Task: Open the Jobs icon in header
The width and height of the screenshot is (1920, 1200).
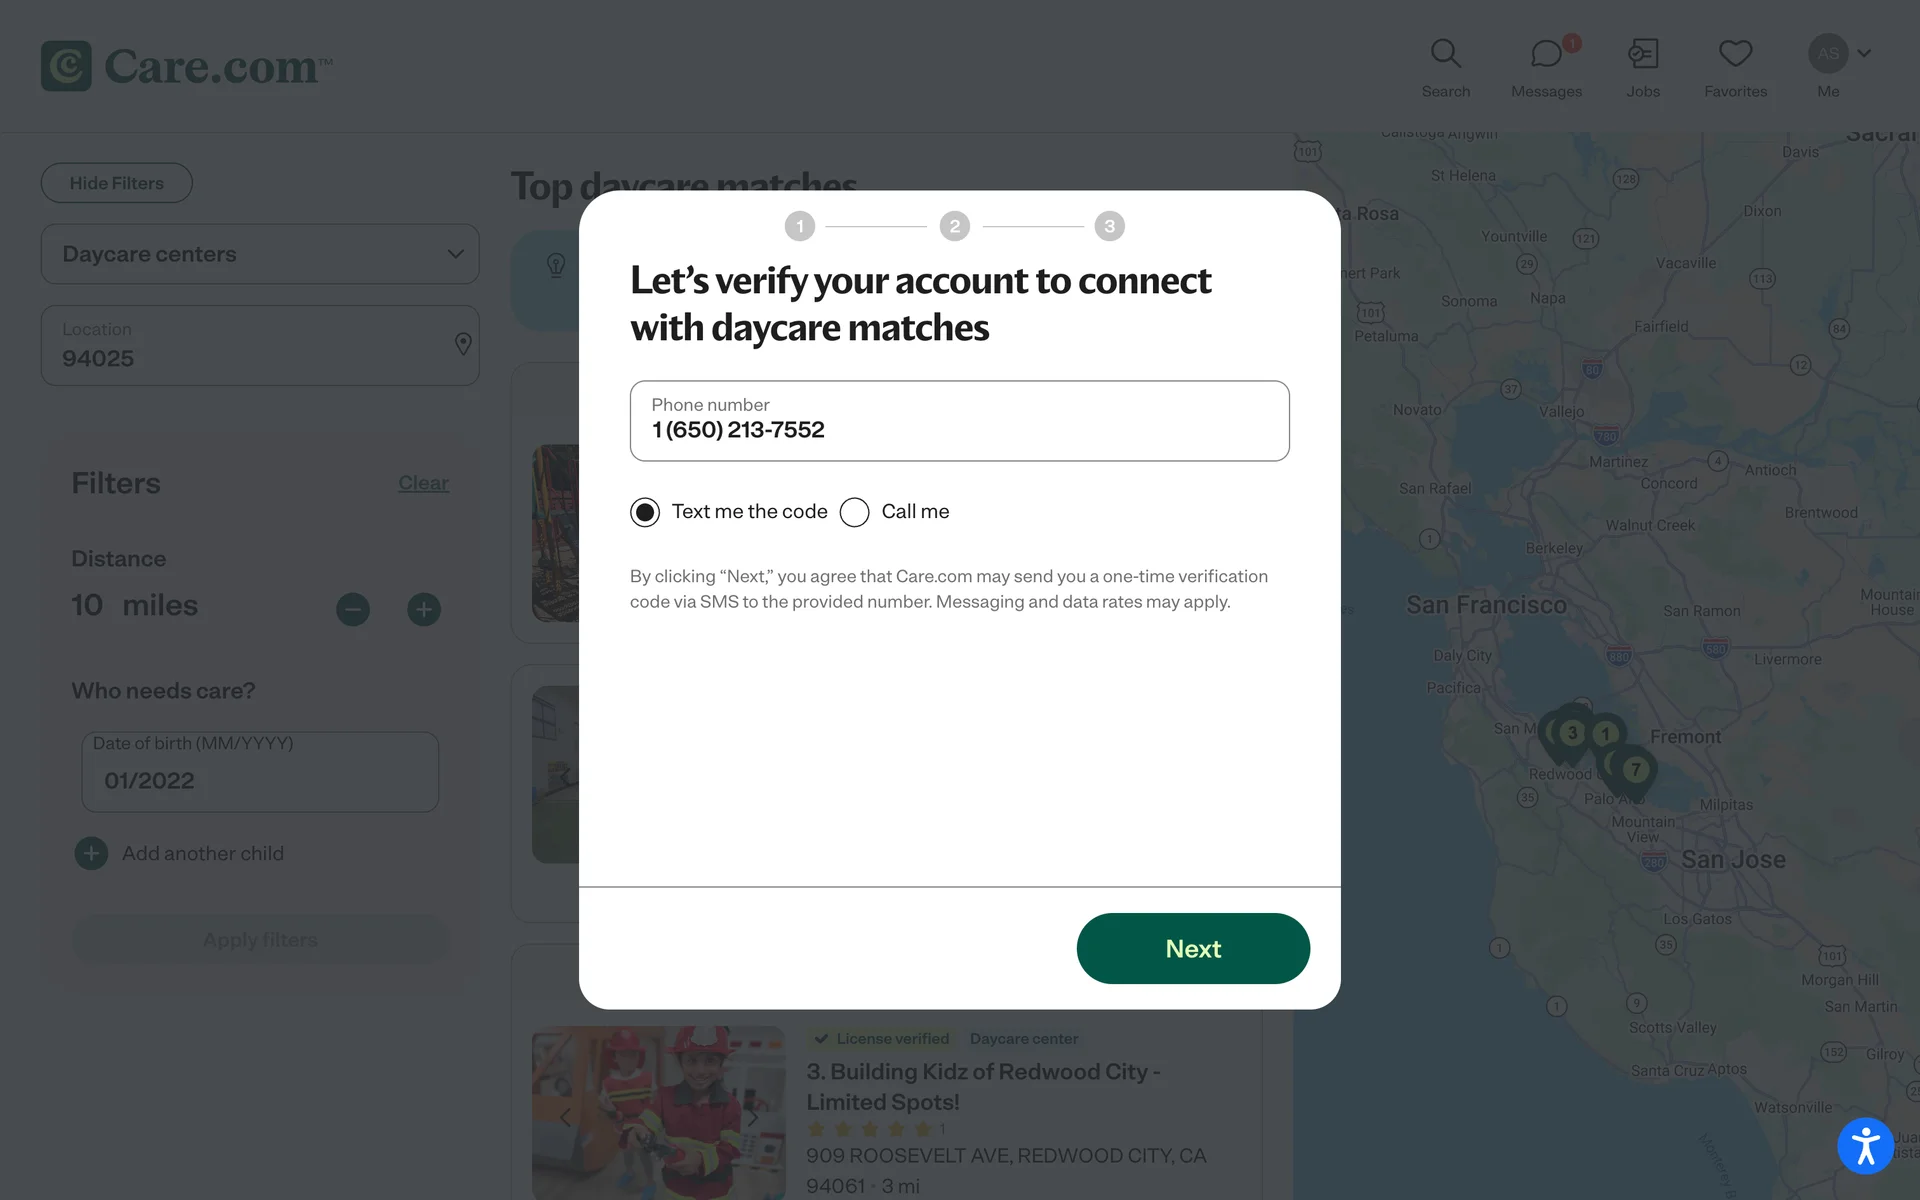Action: pyautogui.click(x=1642, y=54)
